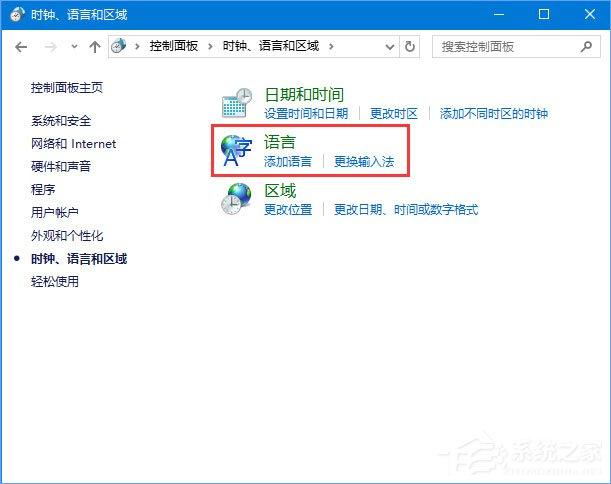This screenshot has width=611, height=484.
Task: Open 语言 heading
Action: (x=280, y=142)
